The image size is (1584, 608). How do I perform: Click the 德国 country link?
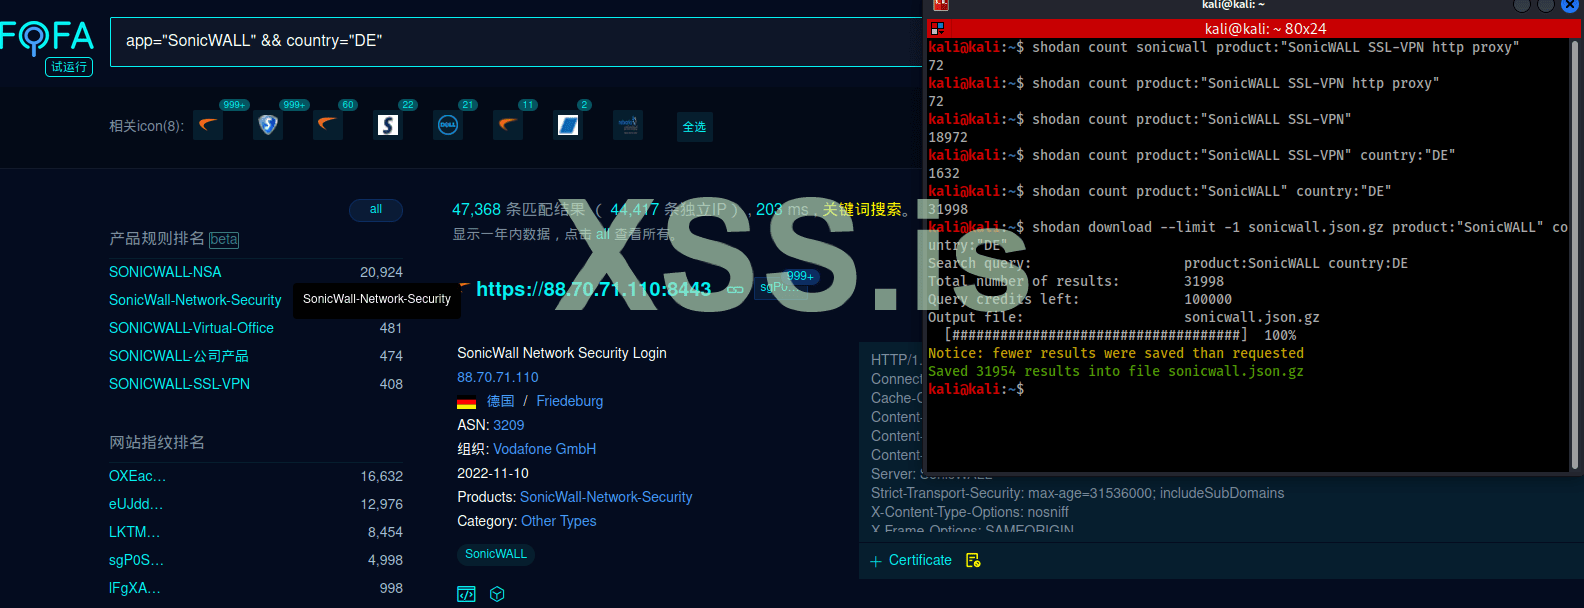click(501, 401)
